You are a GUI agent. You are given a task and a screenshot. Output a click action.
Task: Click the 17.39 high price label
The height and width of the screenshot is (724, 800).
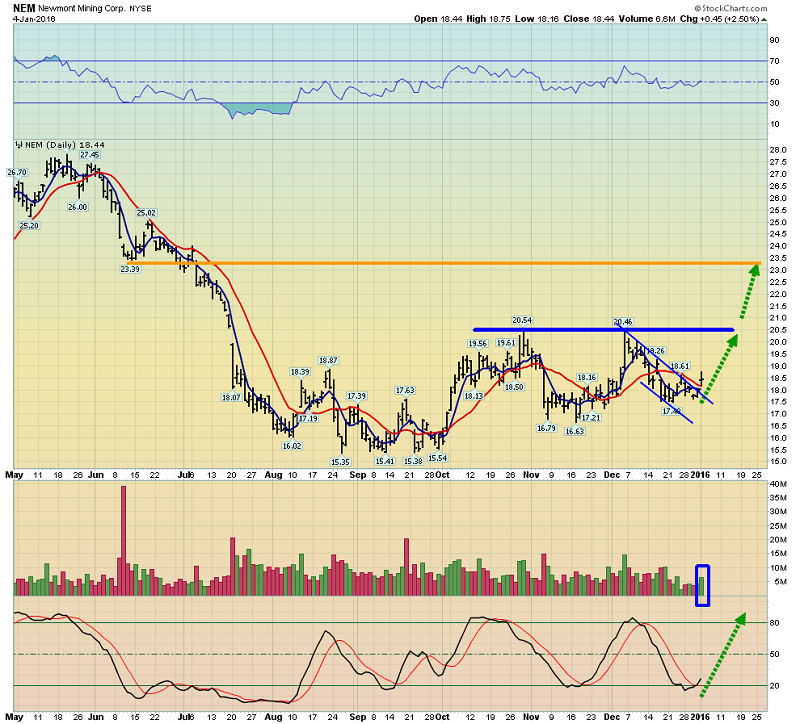(356, 396)
